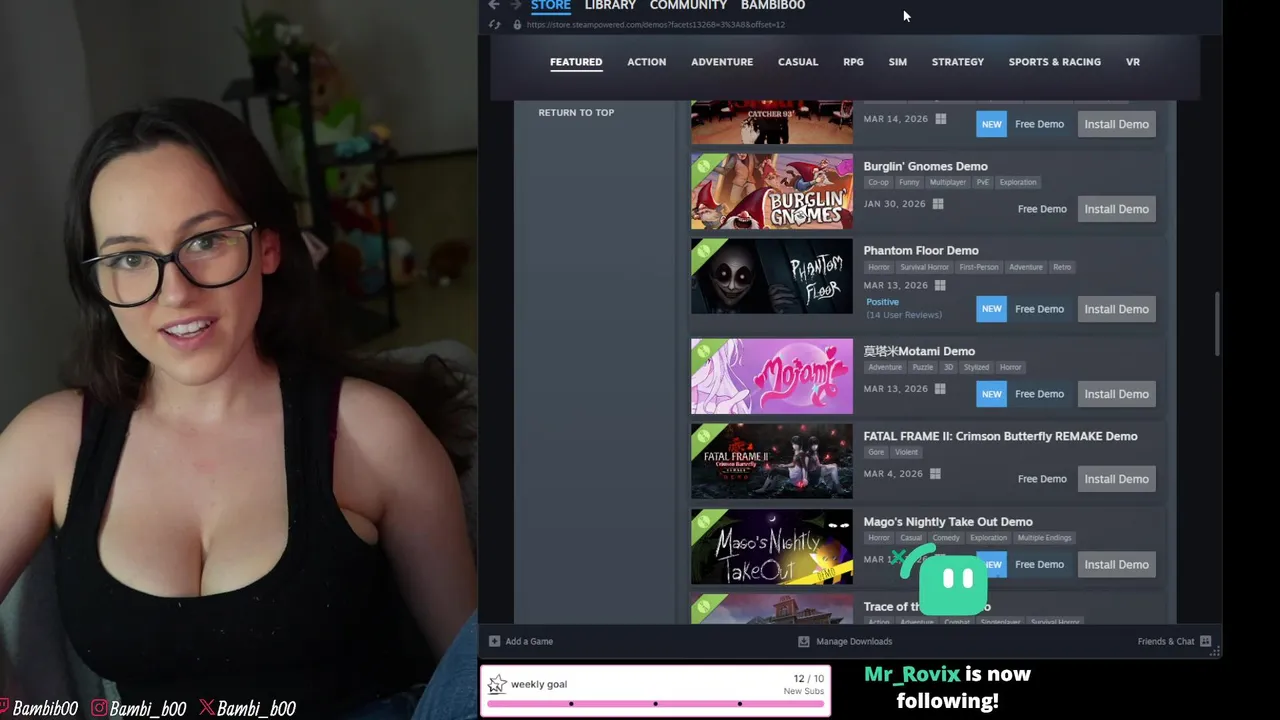
Task: Click the weekly goal pink progress bar
Action: (655, 704)
